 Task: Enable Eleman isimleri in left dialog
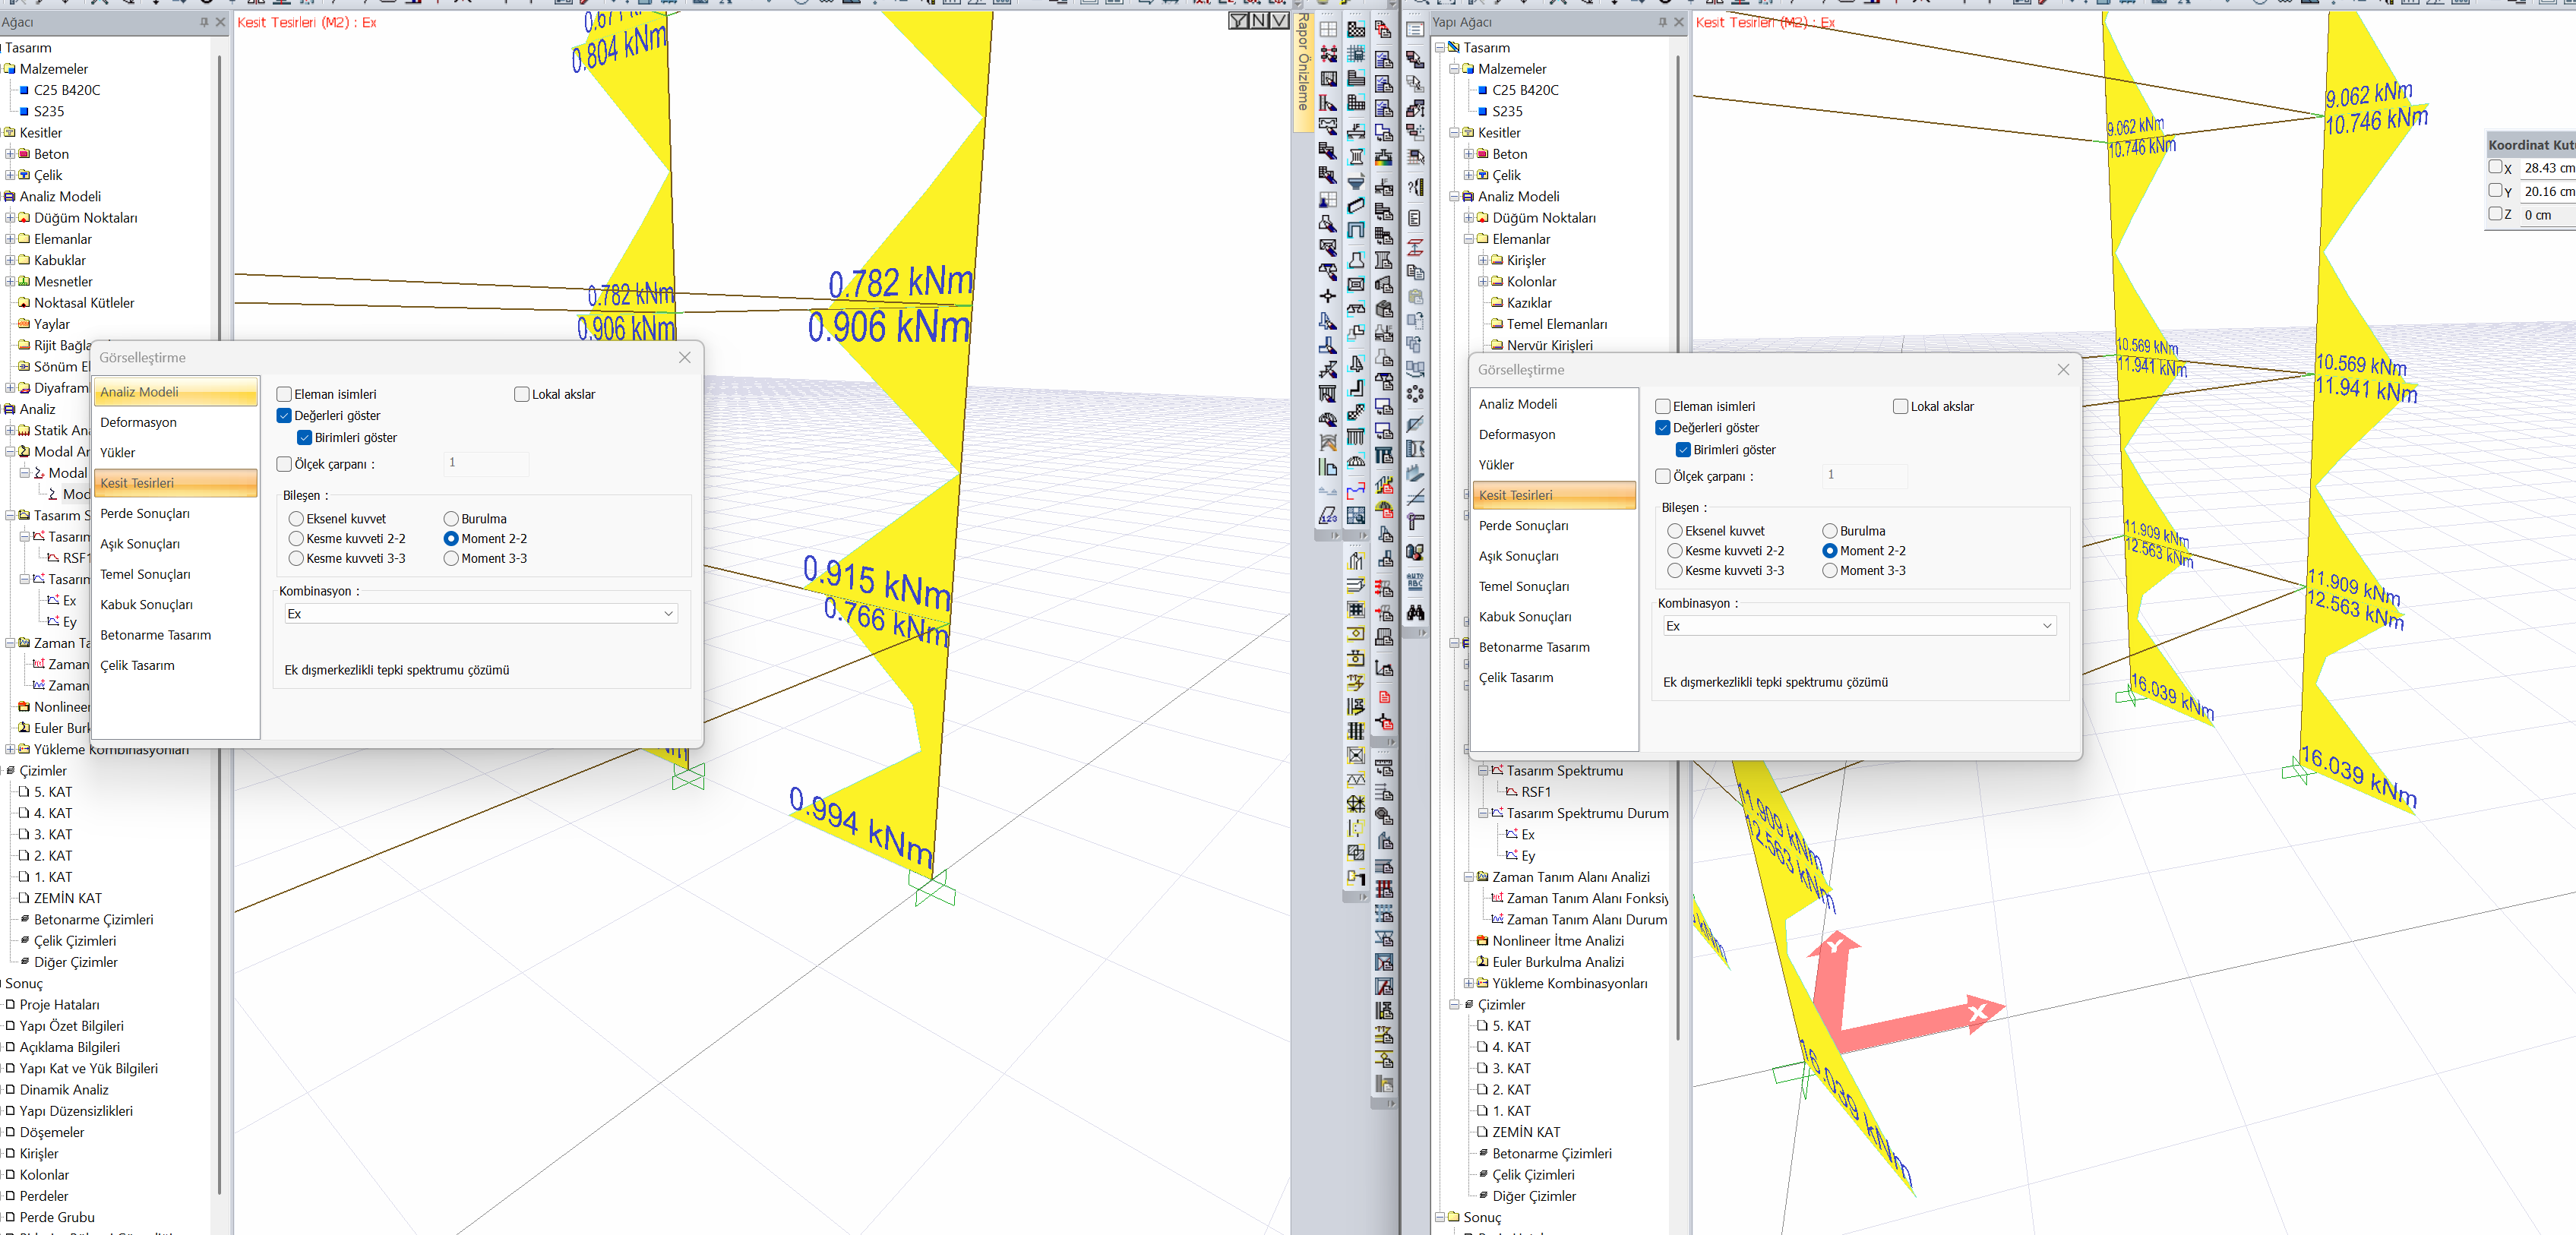(284, 394)
